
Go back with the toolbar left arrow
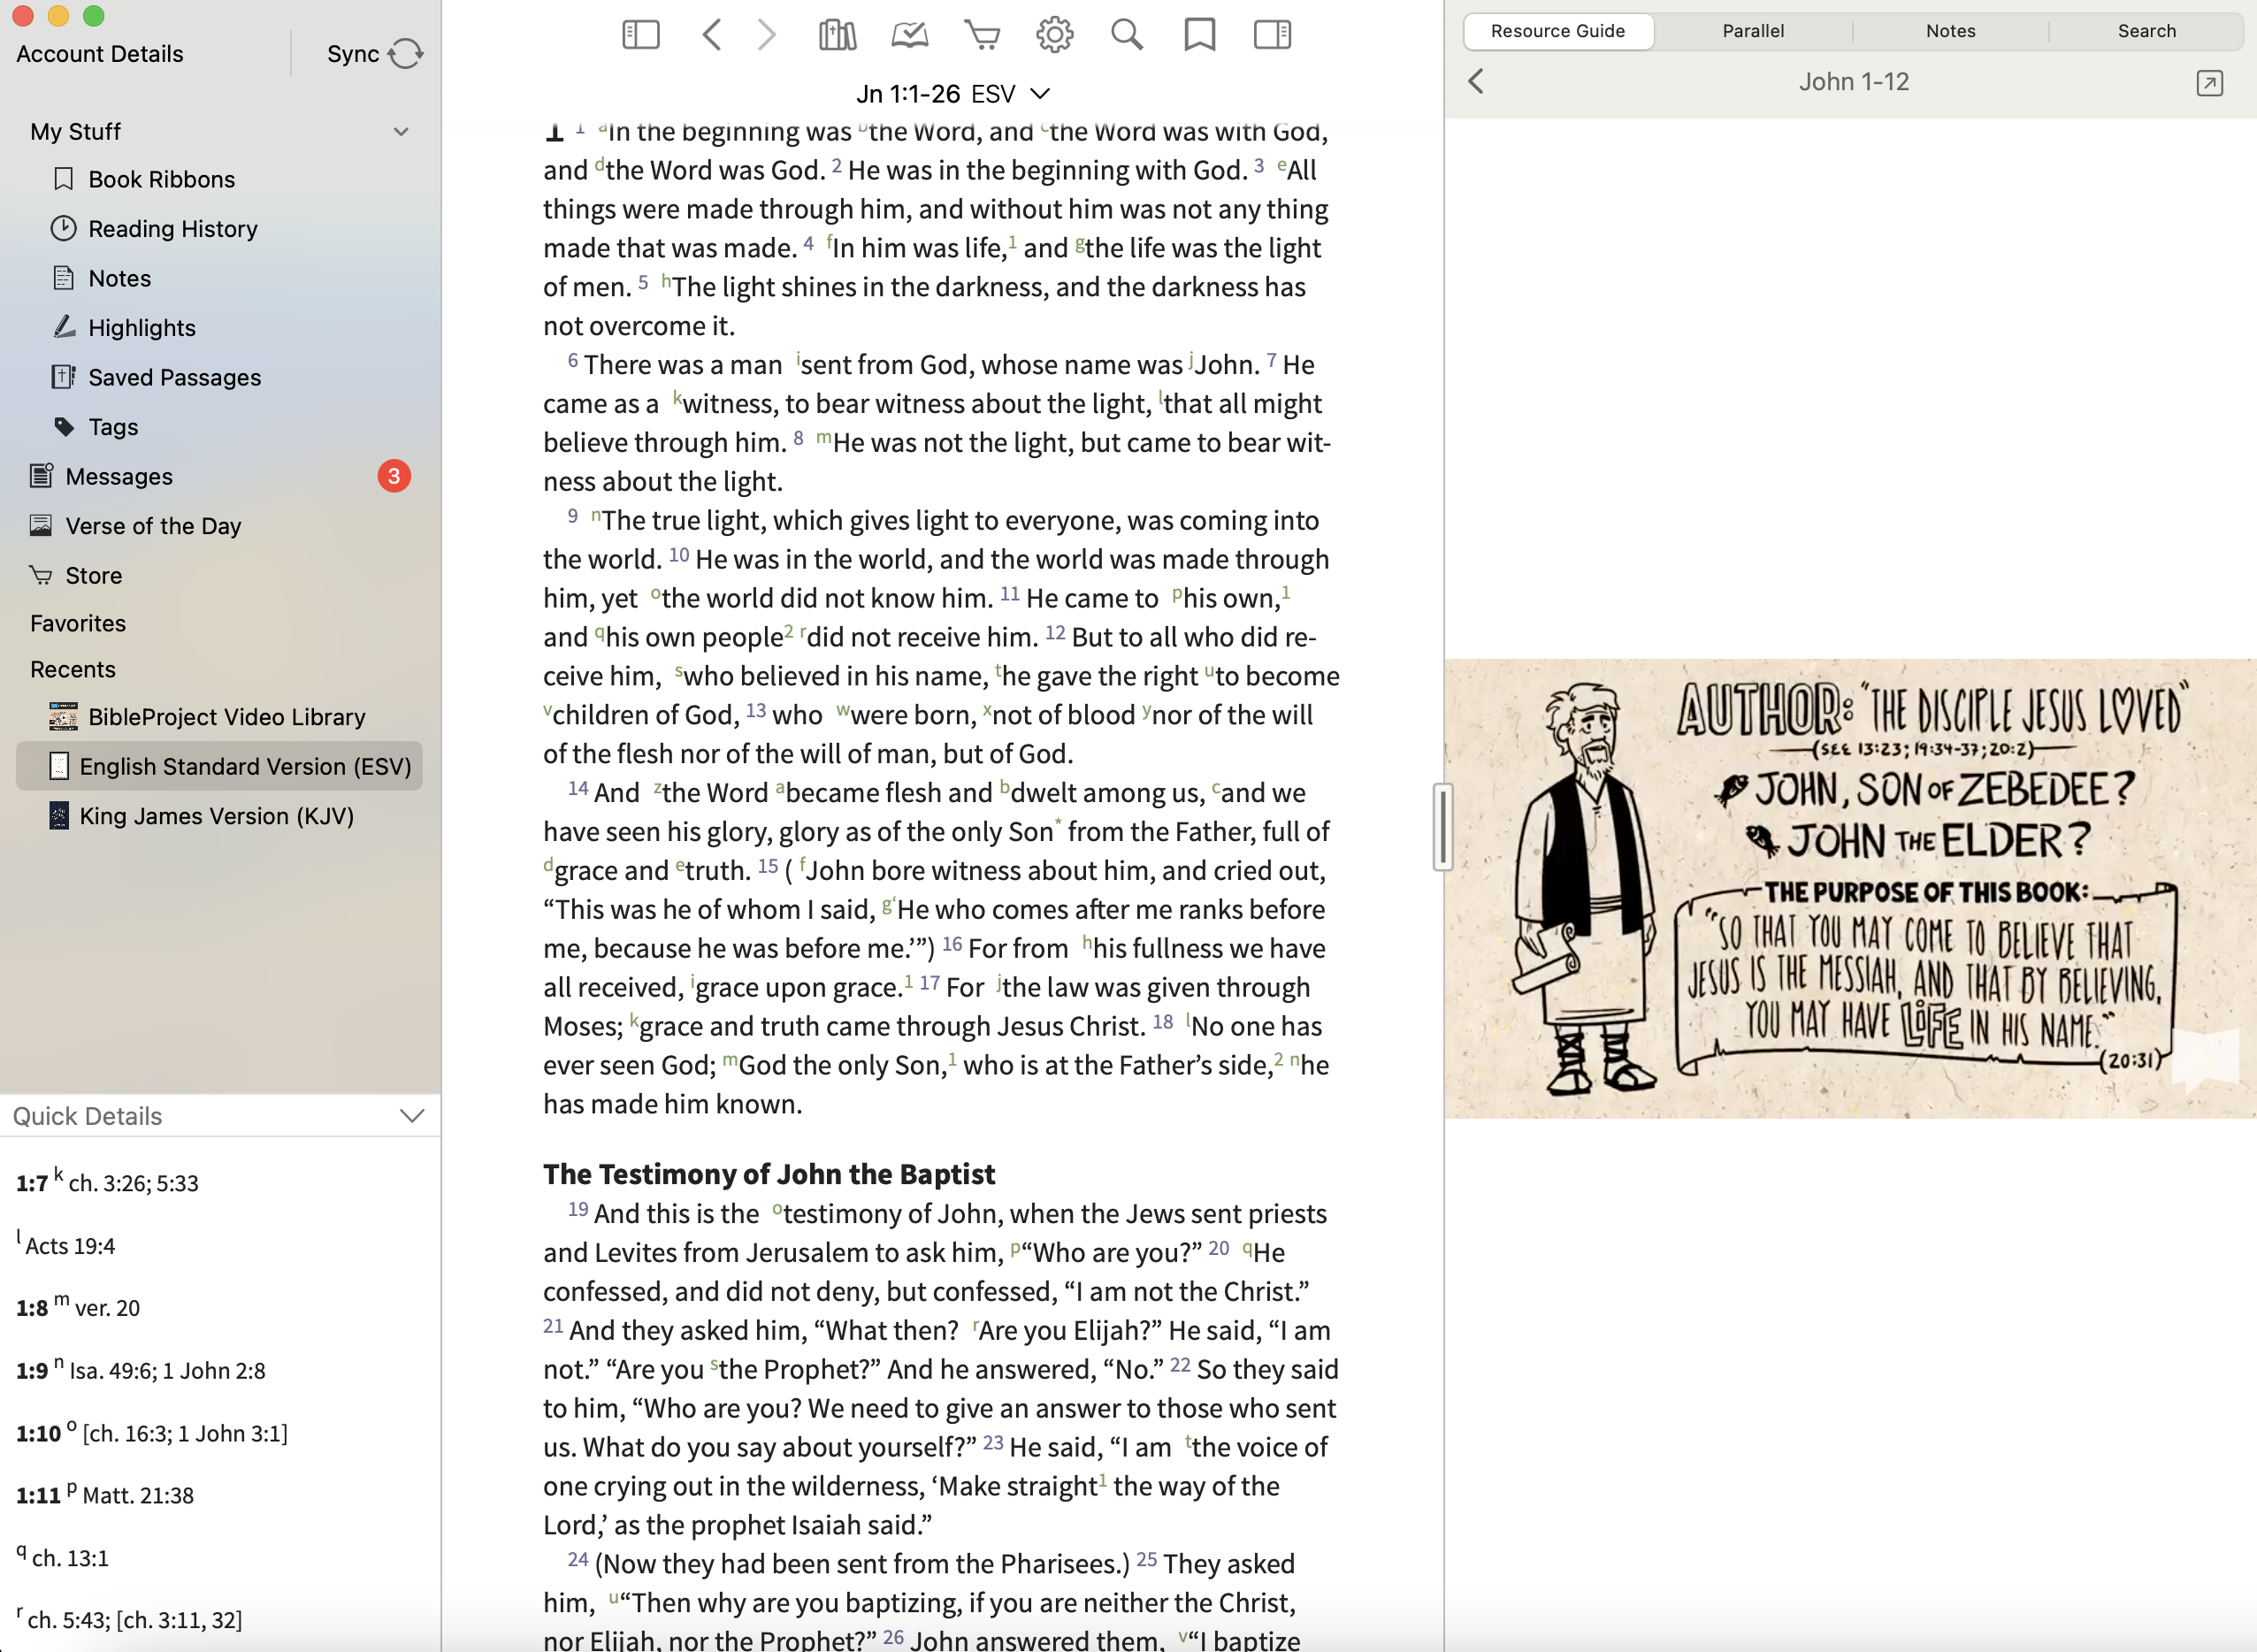[x=711, y=35]
